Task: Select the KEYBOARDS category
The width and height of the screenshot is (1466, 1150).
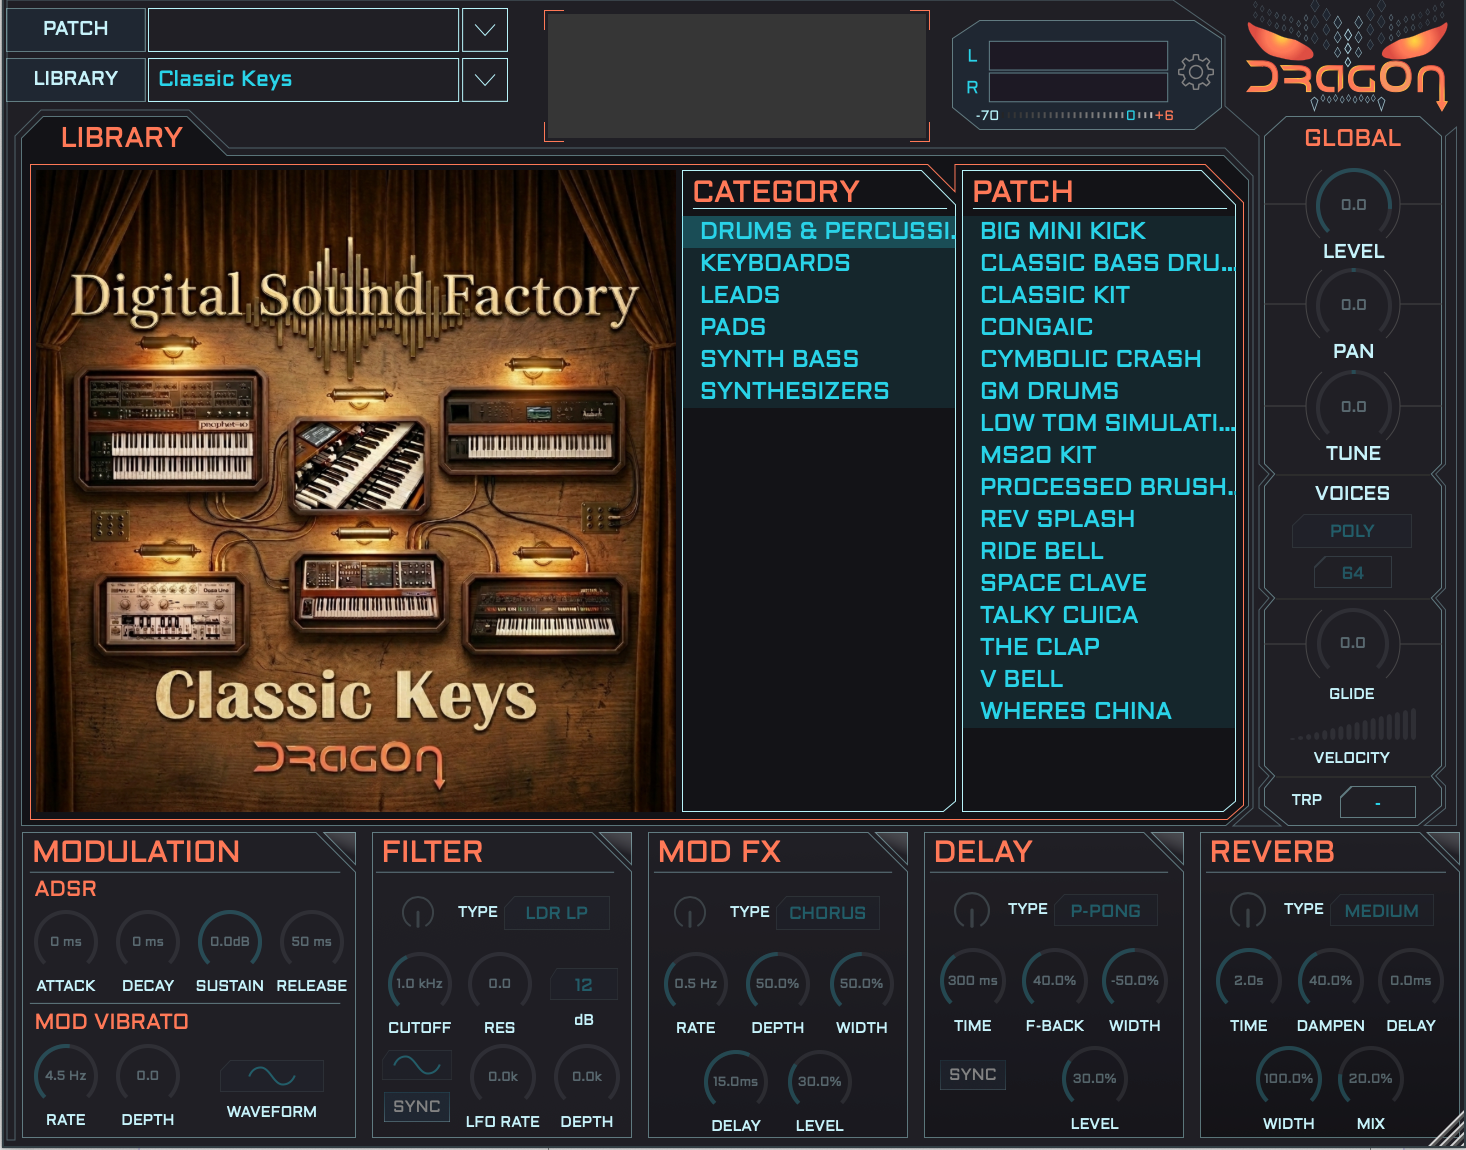Action: [819, 263]
